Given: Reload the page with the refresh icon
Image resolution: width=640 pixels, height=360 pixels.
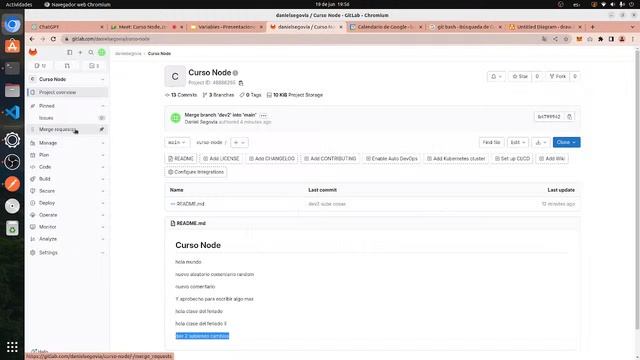Looking at the screenshot, I should (53, 39).
